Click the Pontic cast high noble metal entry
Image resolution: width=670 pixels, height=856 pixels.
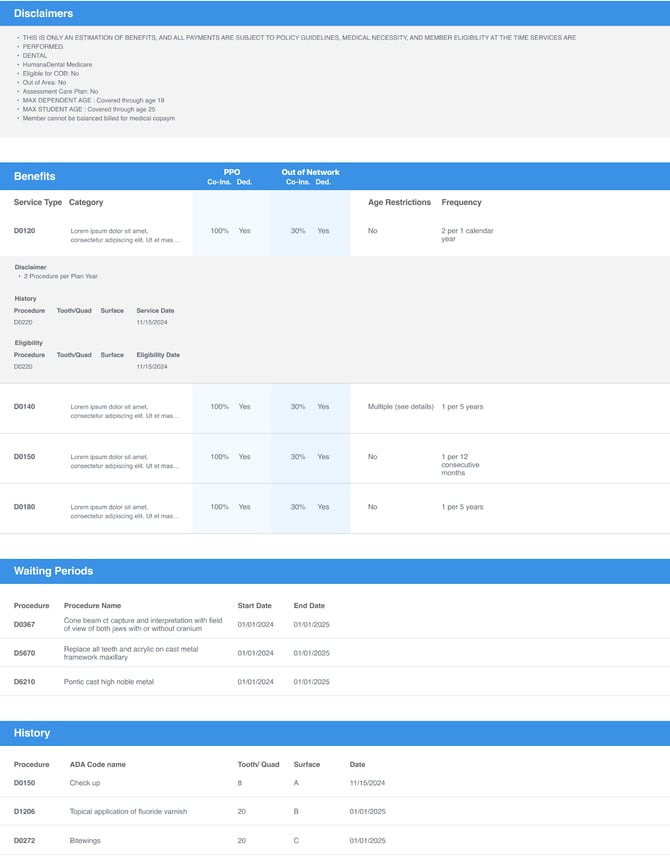pos(109,682)
